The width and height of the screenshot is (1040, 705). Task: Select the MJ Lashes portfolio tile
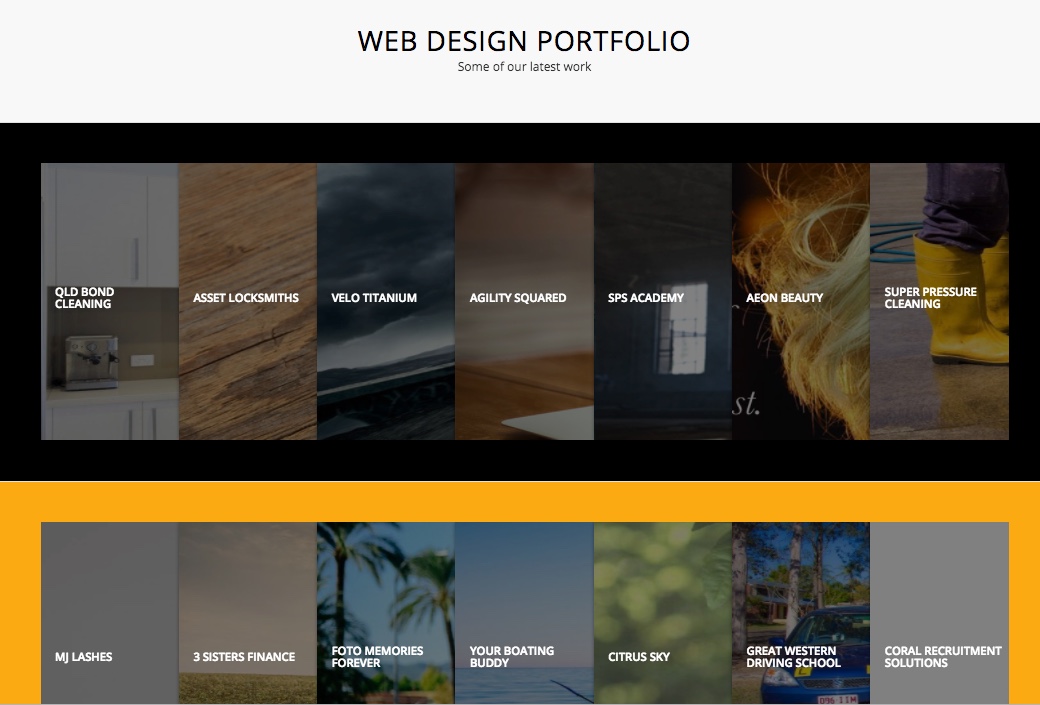[109, 613]
